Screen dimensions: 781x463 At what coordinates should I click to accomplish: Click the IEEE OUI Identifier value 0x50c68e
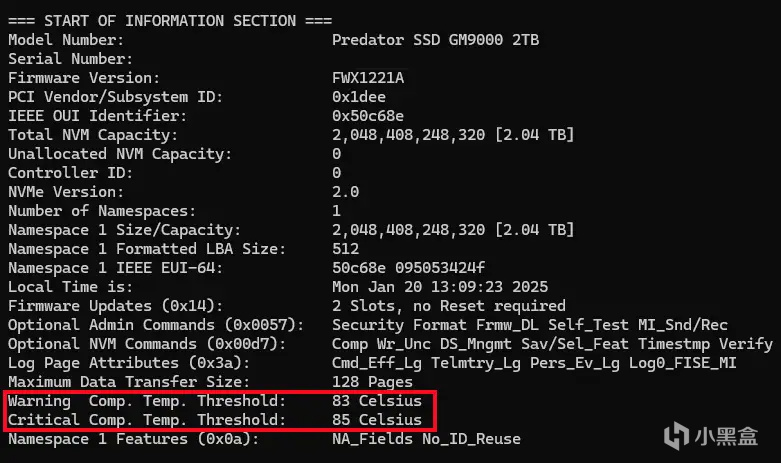pyautogui.click(x=369, y=116)
